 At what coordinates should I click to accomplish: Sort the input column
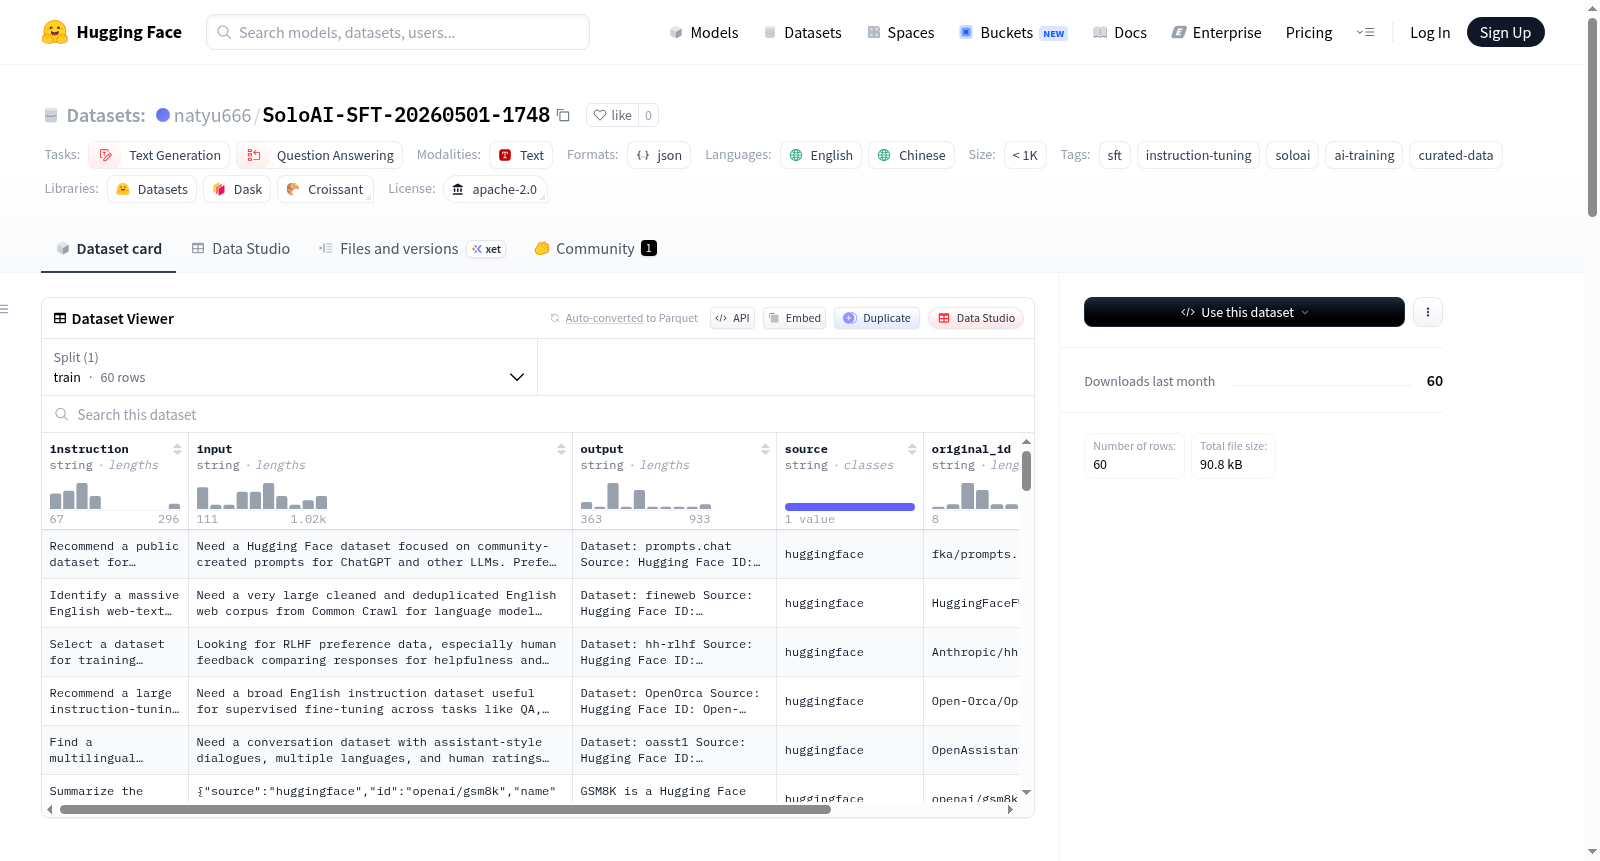pyautogui.click(x=561, y=449)
